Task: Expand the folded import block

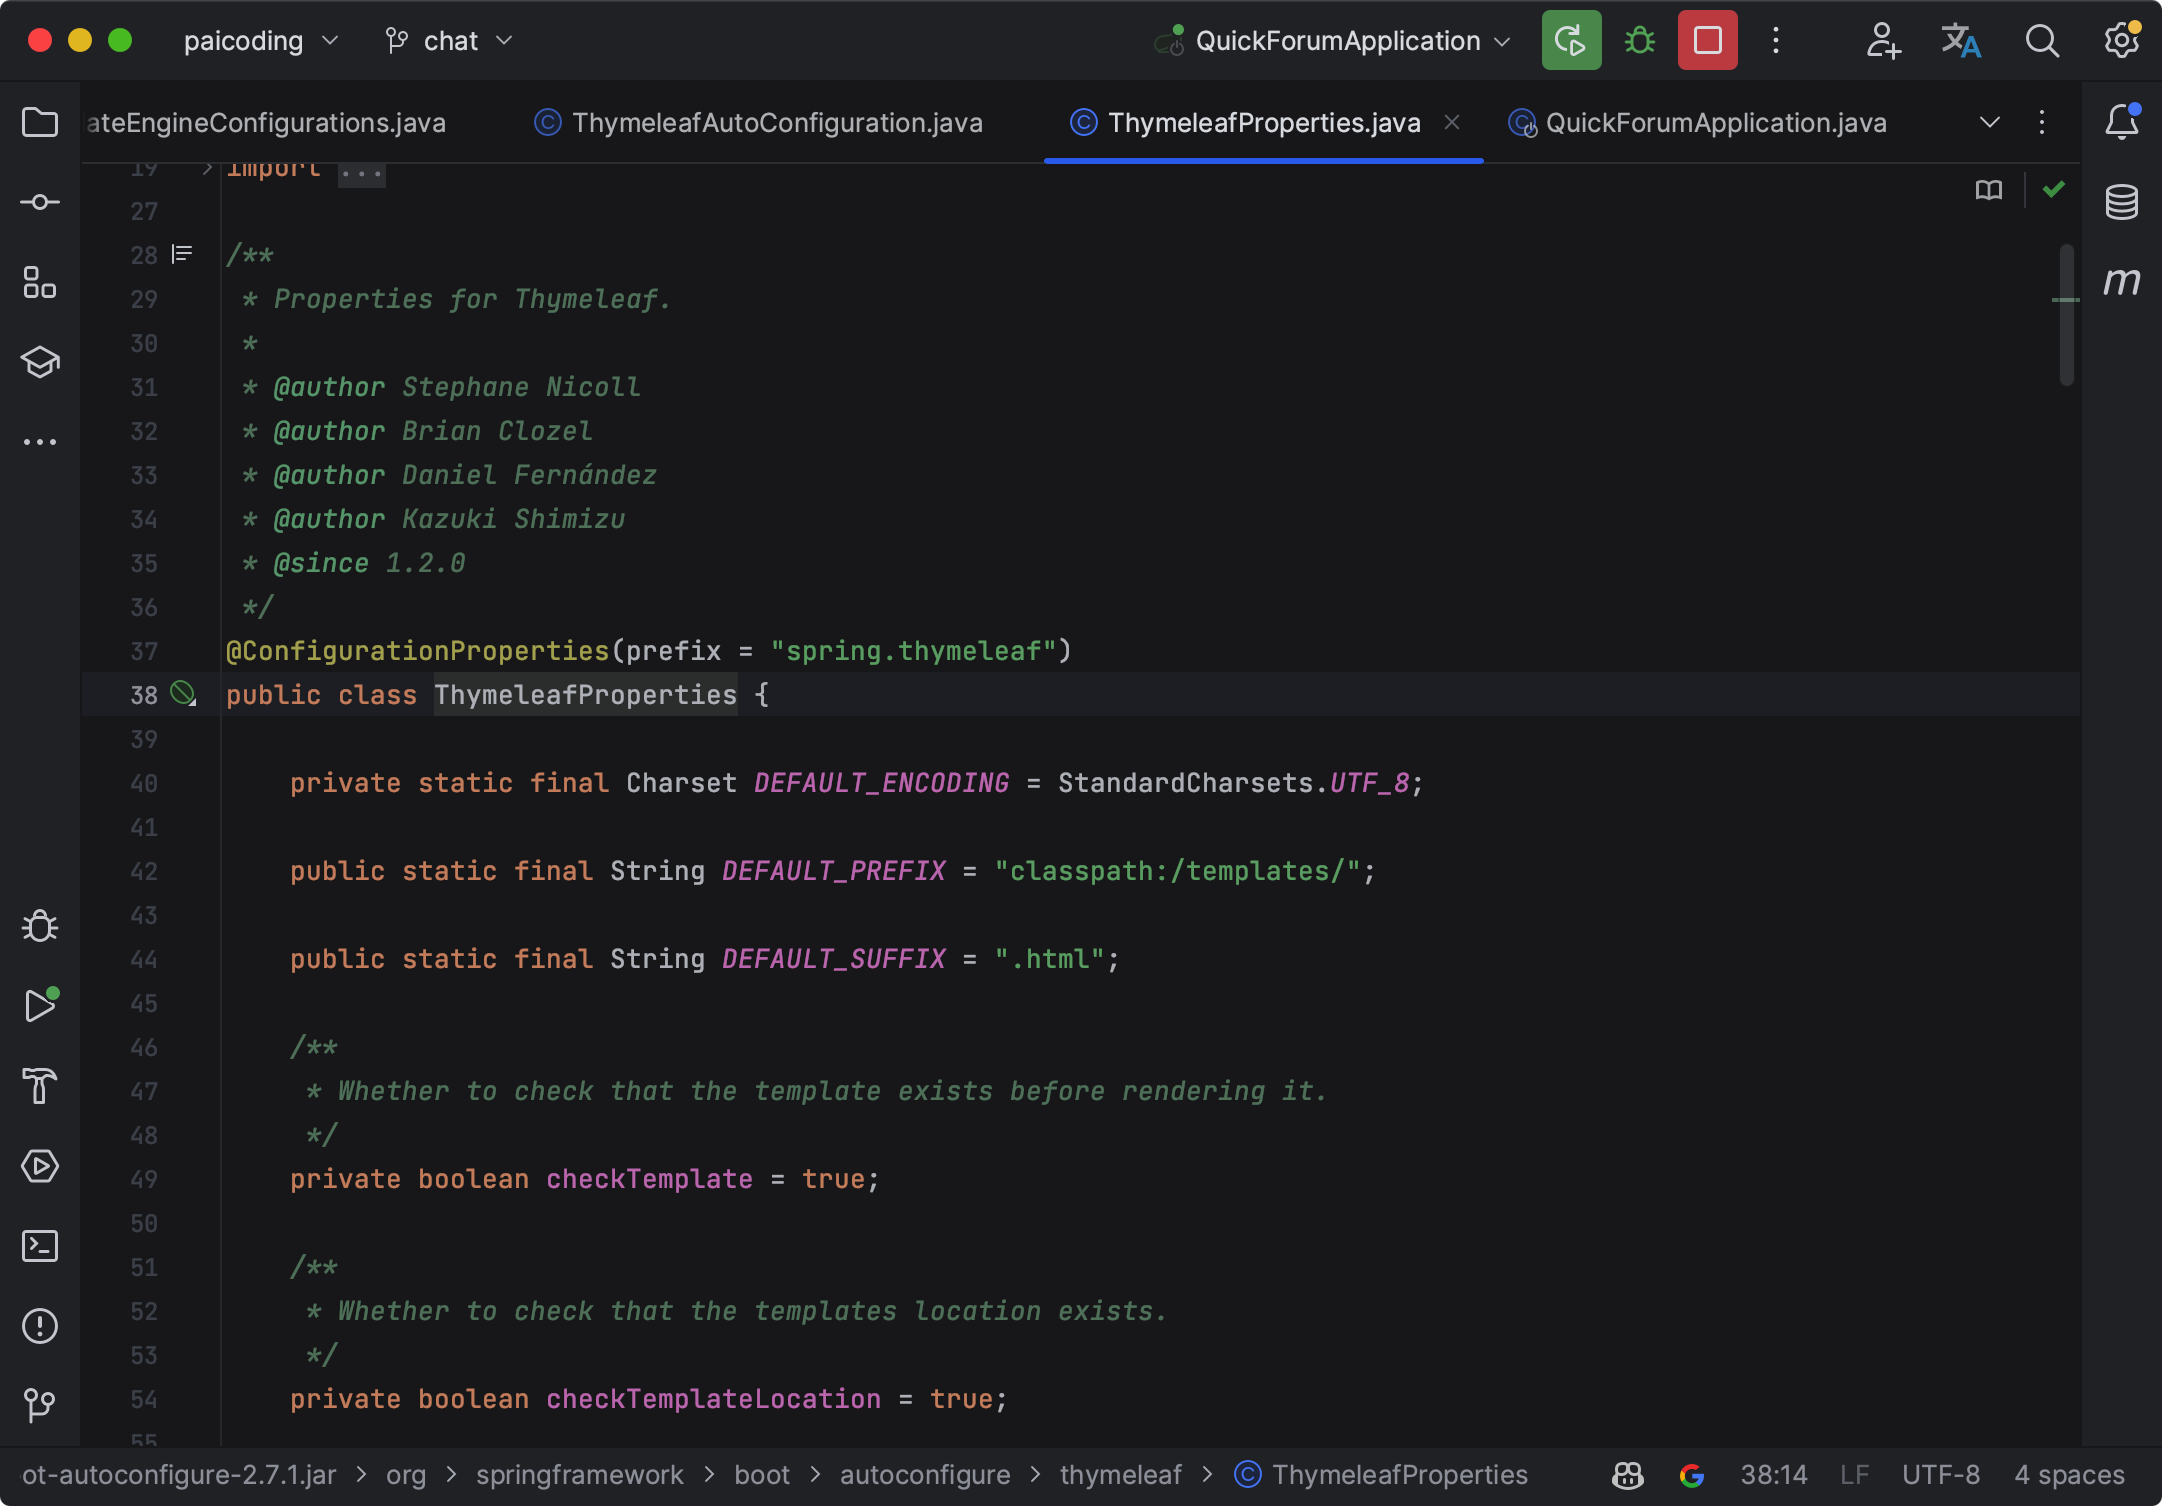Action: [x=361, y=172]
